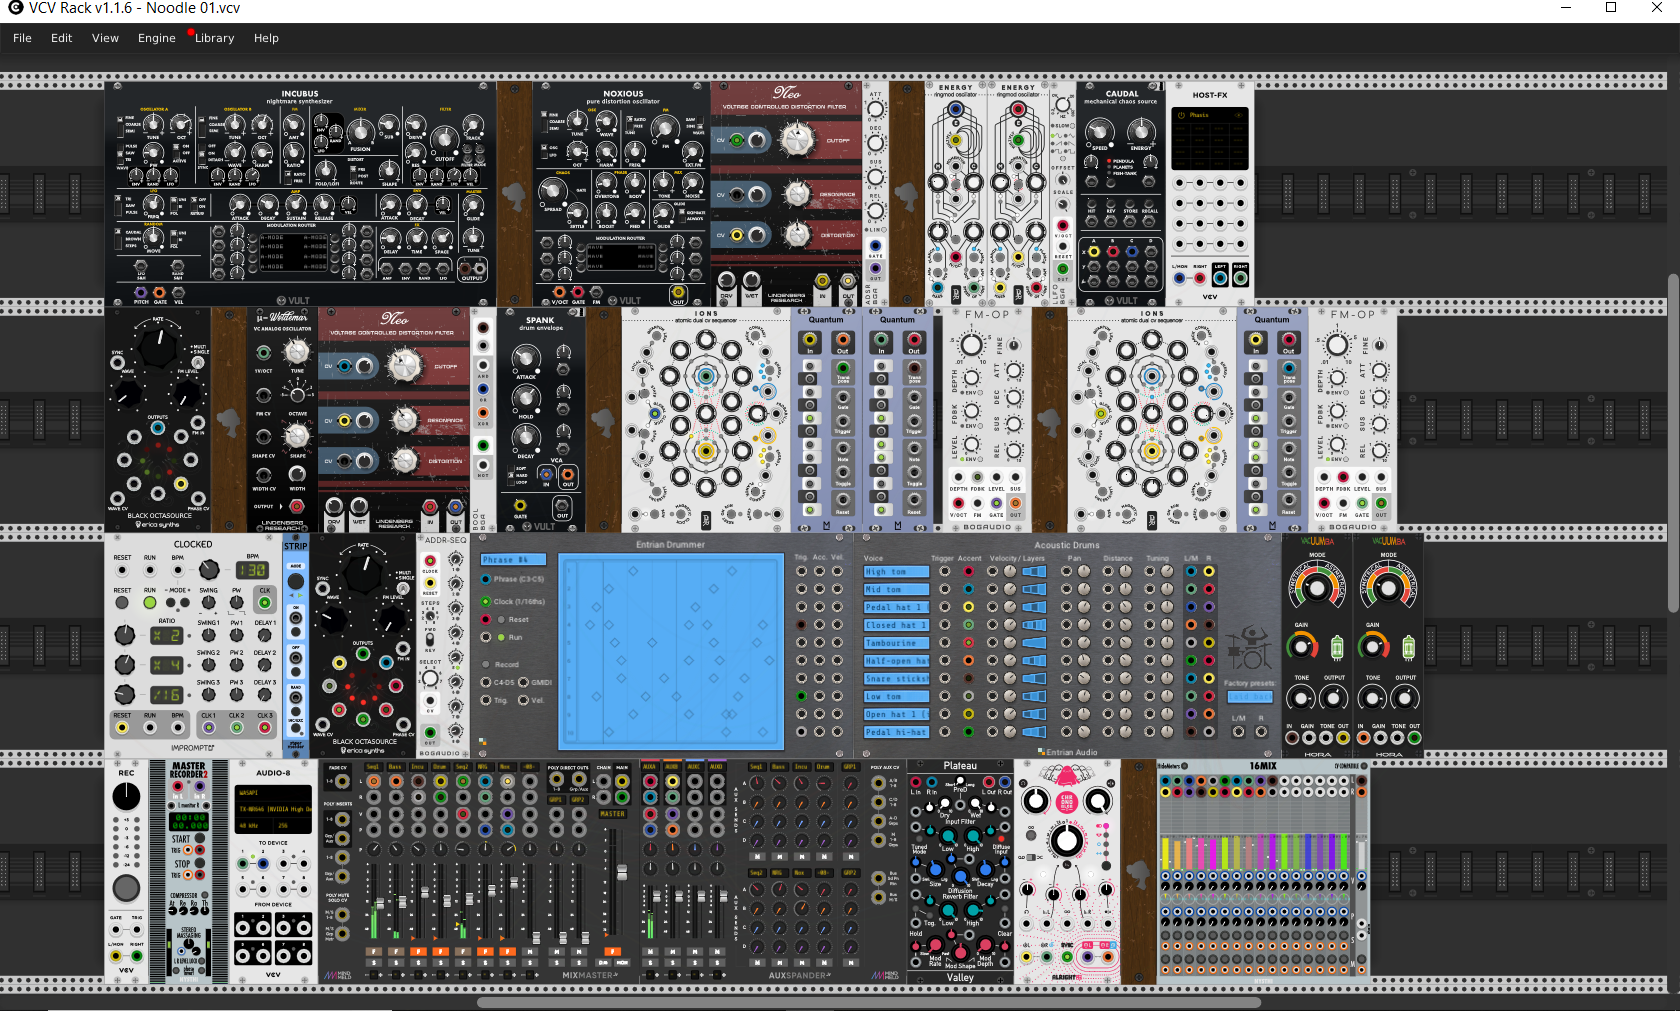
Task: Click the tube icon on first Vacuumba module
Action: [1337, 648]
